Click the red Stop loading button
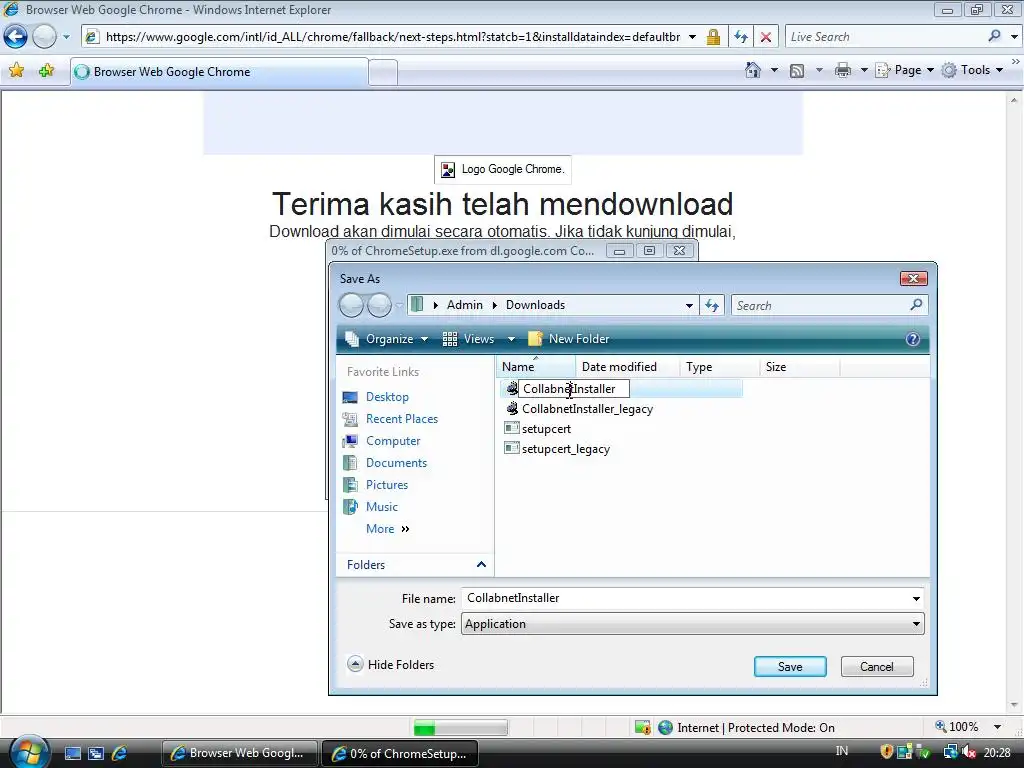1024x768 pixels. [766, 37]
